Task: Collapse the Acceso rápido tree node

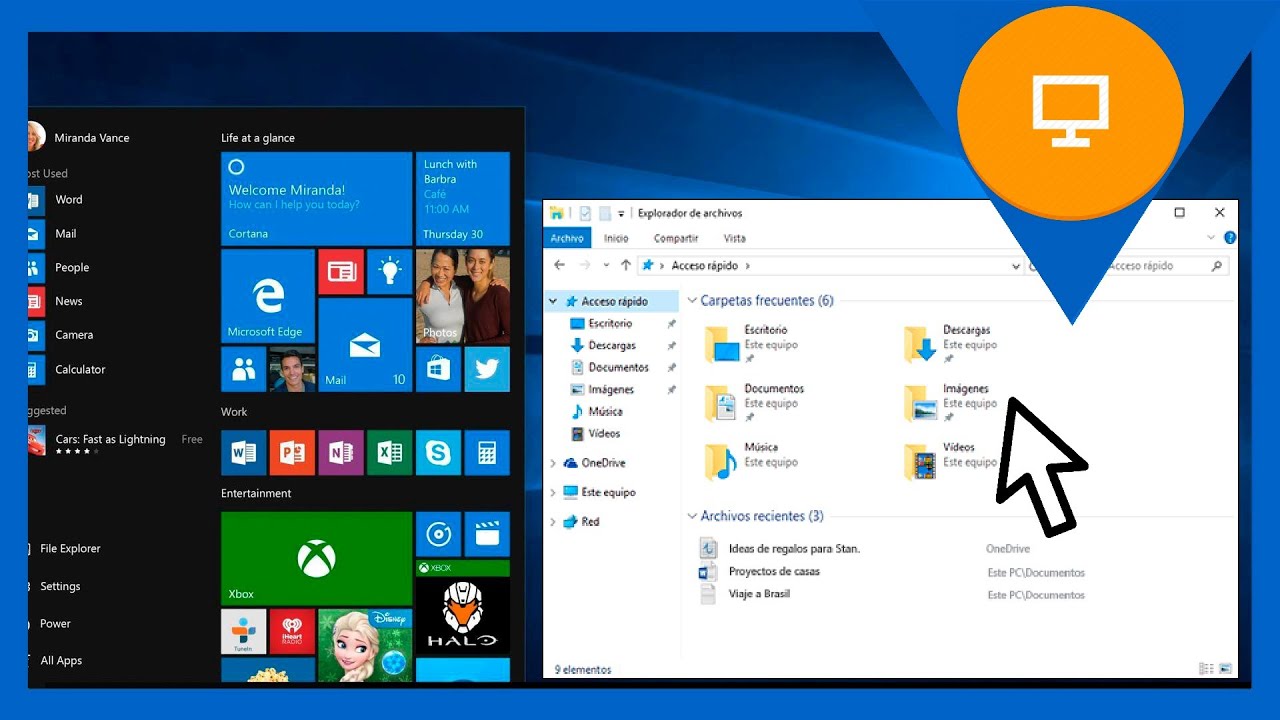Action: coord(553,301)
